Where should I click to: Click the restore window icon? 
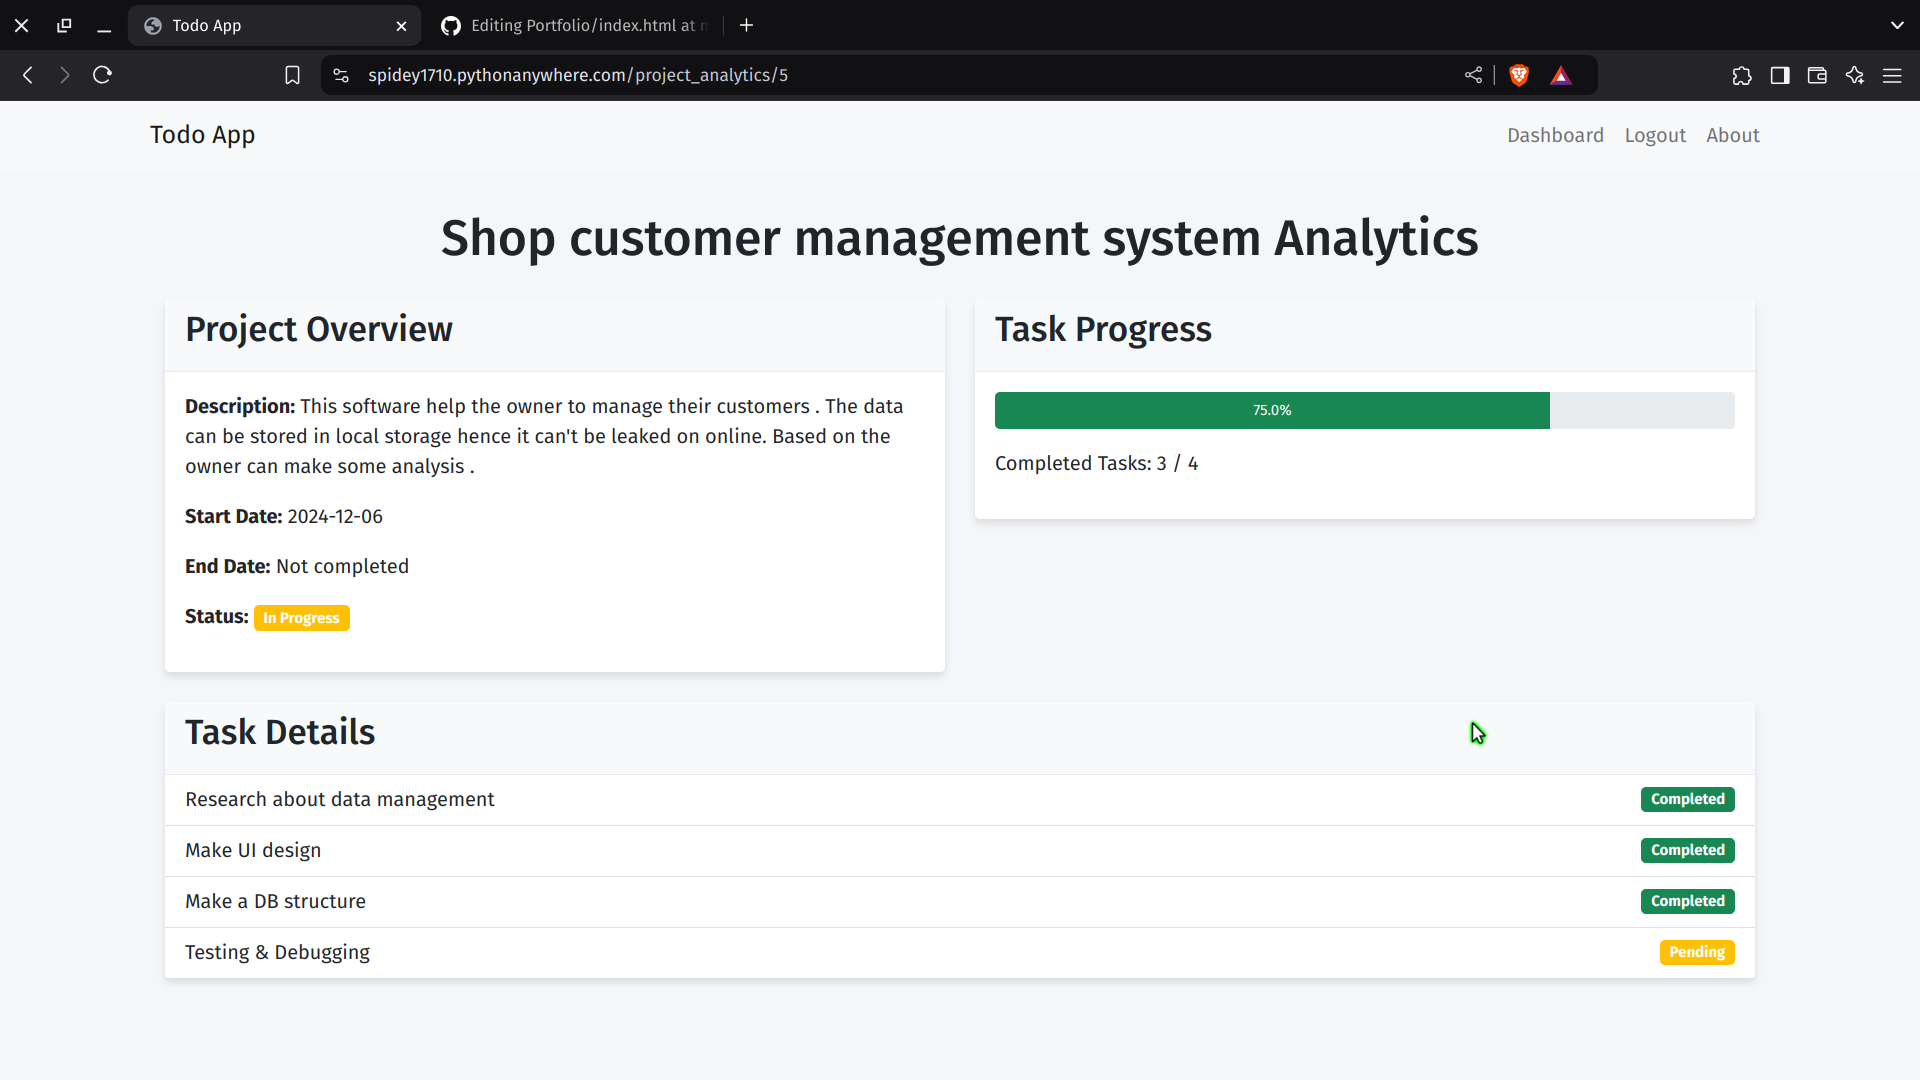click(64, 25)
